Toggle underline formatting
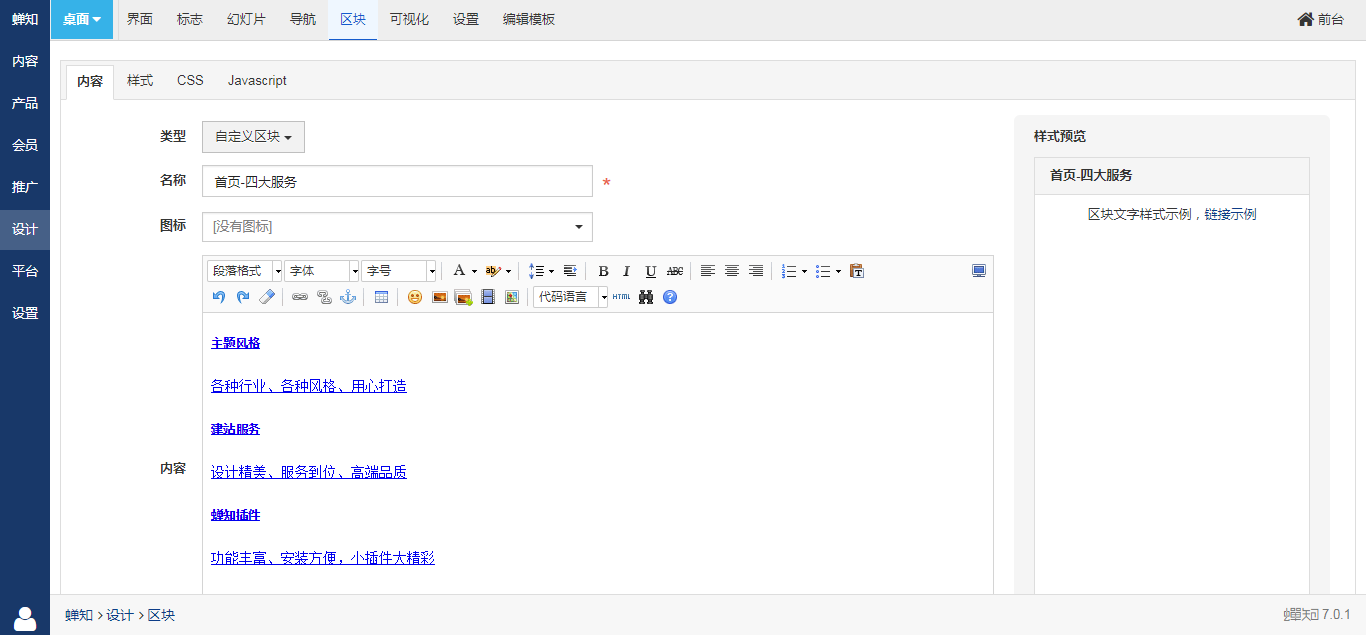The image size is (1366, 635). 651,271
